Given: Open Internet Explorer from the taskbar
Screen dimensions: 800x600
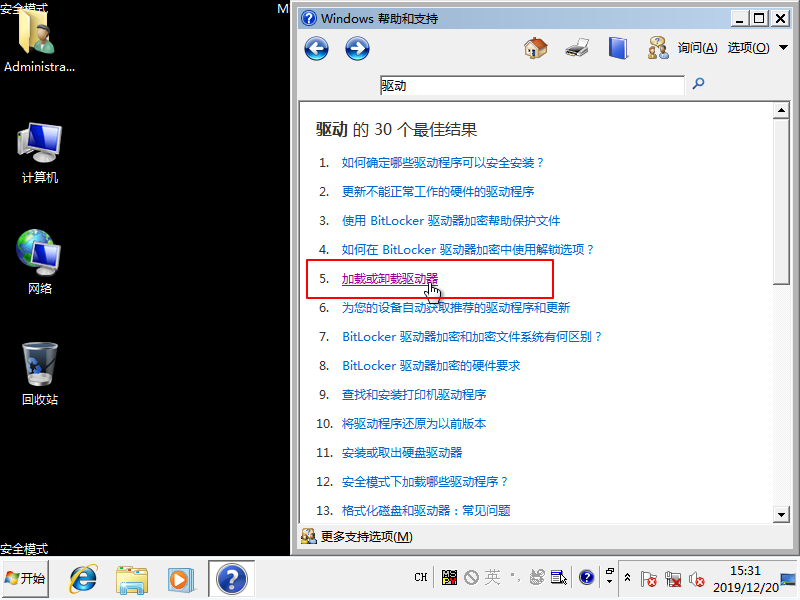Looking at the screenshot, I should pyautogui.click(x=83, y=578).
